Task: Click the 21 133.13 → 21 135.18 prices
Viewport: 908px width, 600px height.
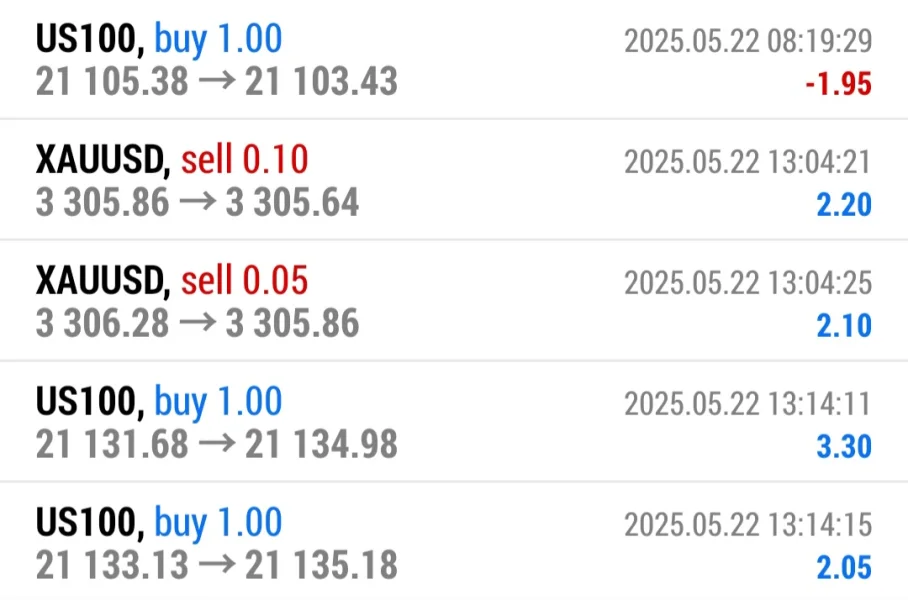Action: tap(216, 565)
